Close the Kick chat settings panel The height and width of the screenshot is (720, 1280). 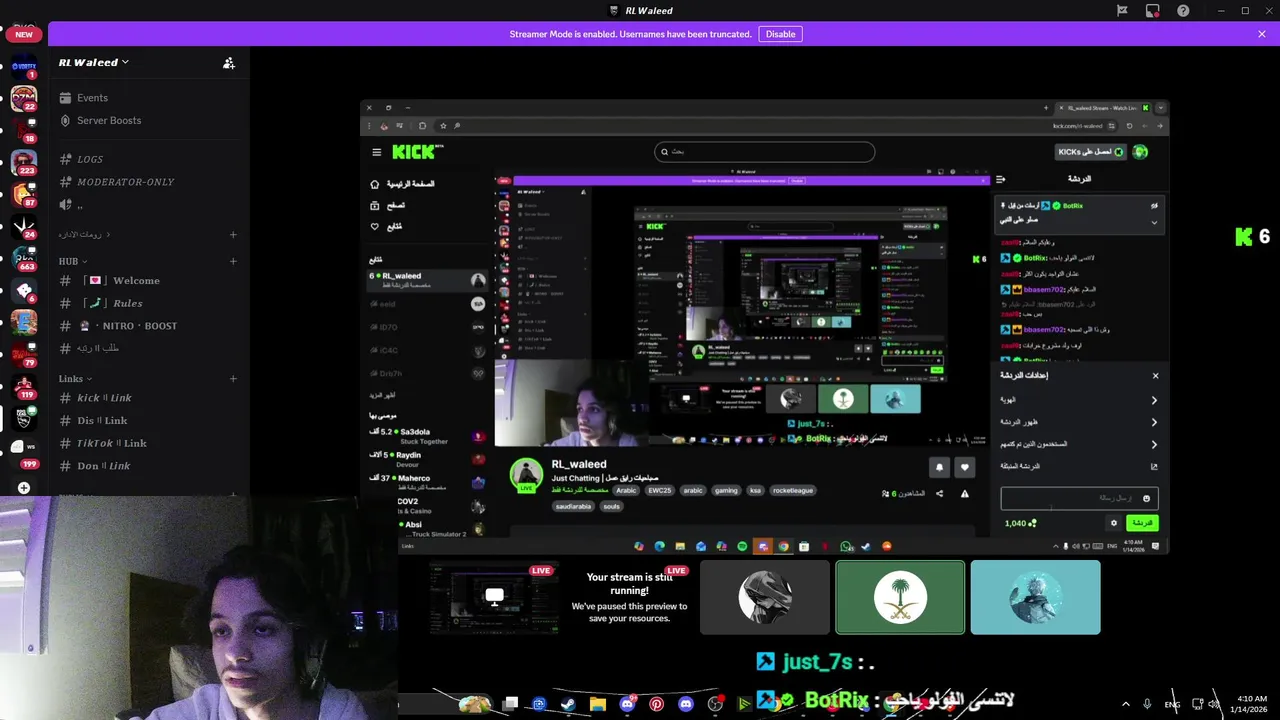click(1155, 376)
